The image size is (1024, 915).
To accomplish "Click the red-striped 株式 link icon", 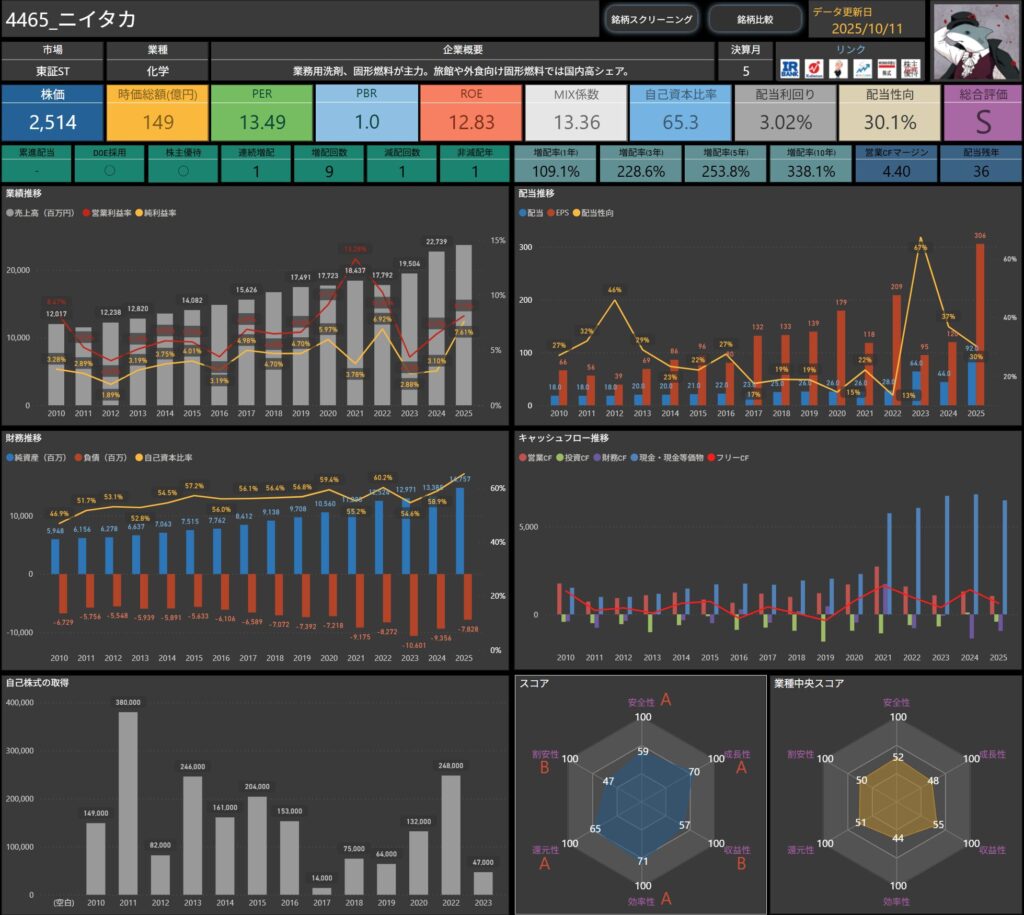I will coord(886,68).
